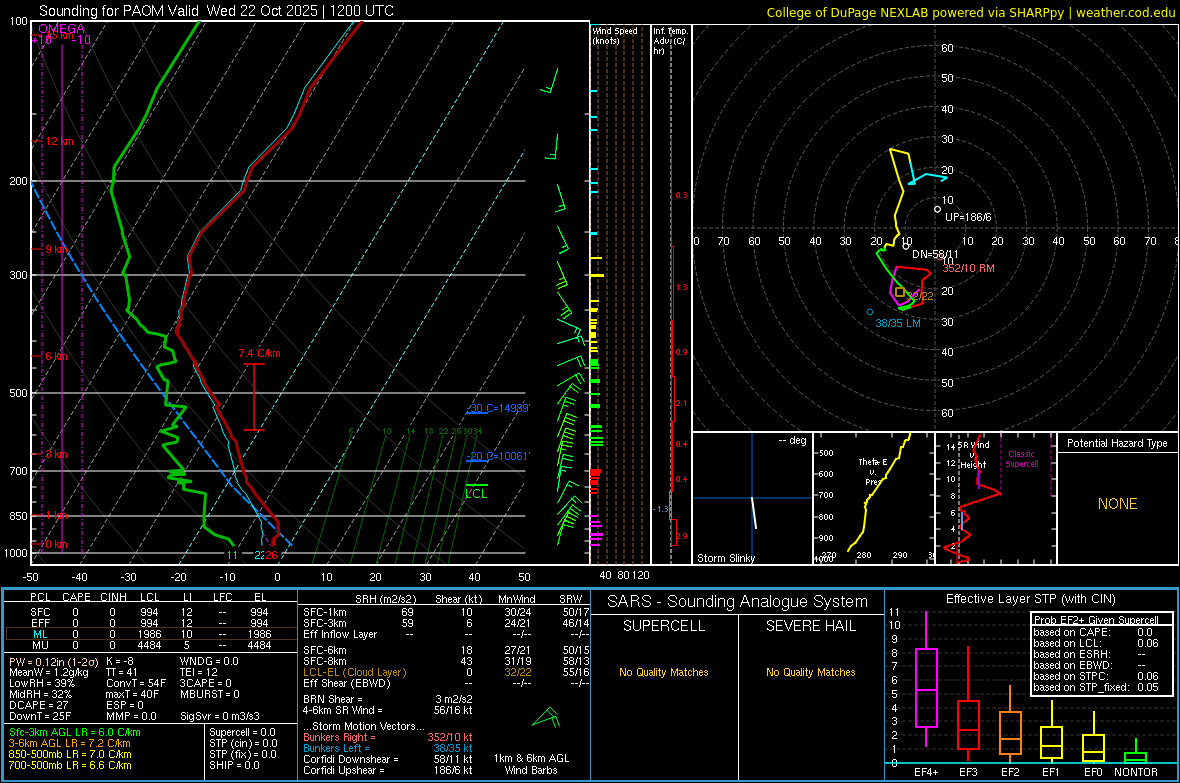Click the SigSvr = 0 m3/s3 value
1180x783 pixels.
click(x=220, y=716)
